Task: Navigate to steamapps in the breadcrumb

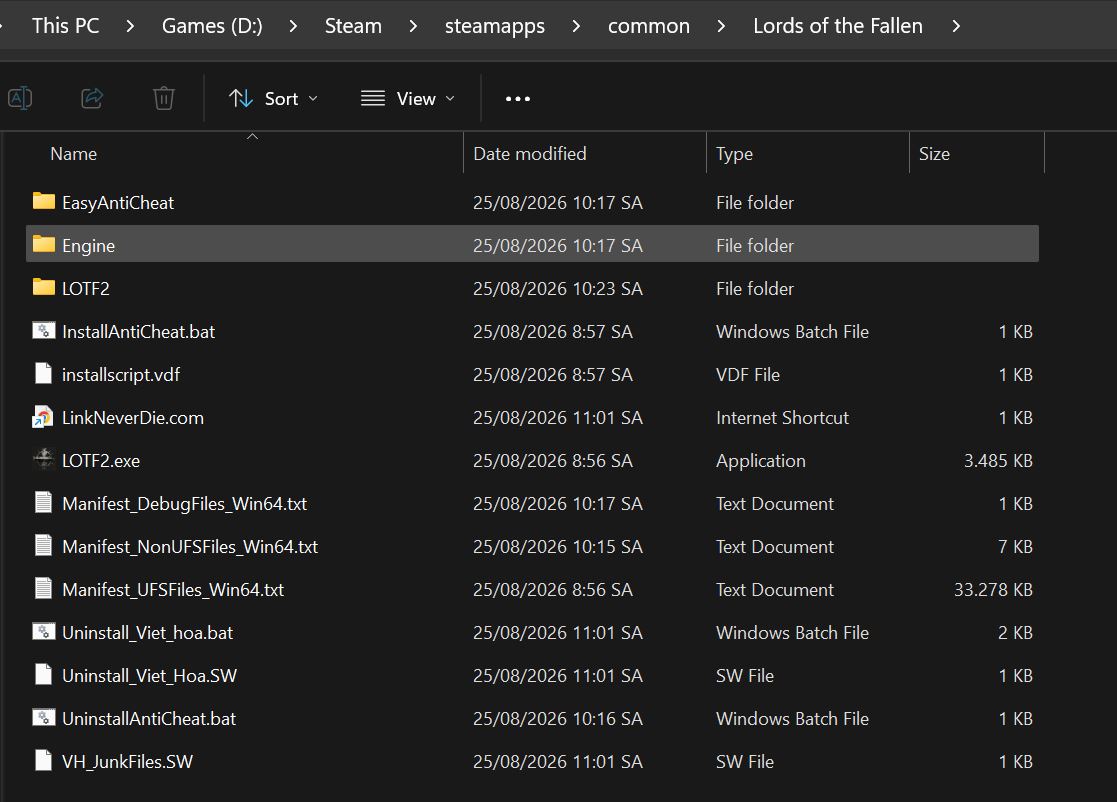Action: [495, 26]
